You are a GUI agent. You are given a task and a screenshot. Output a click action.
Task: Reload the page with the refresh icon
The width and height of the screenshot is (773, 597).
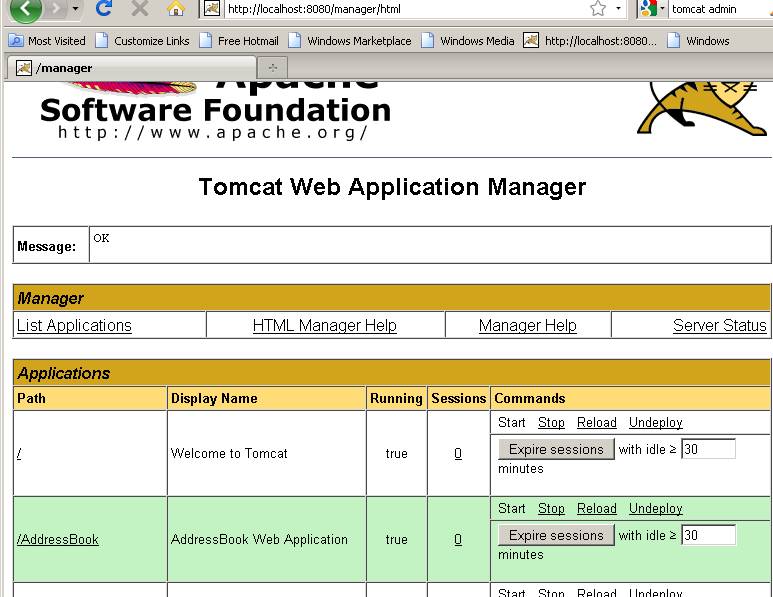[x=103, y=9]
